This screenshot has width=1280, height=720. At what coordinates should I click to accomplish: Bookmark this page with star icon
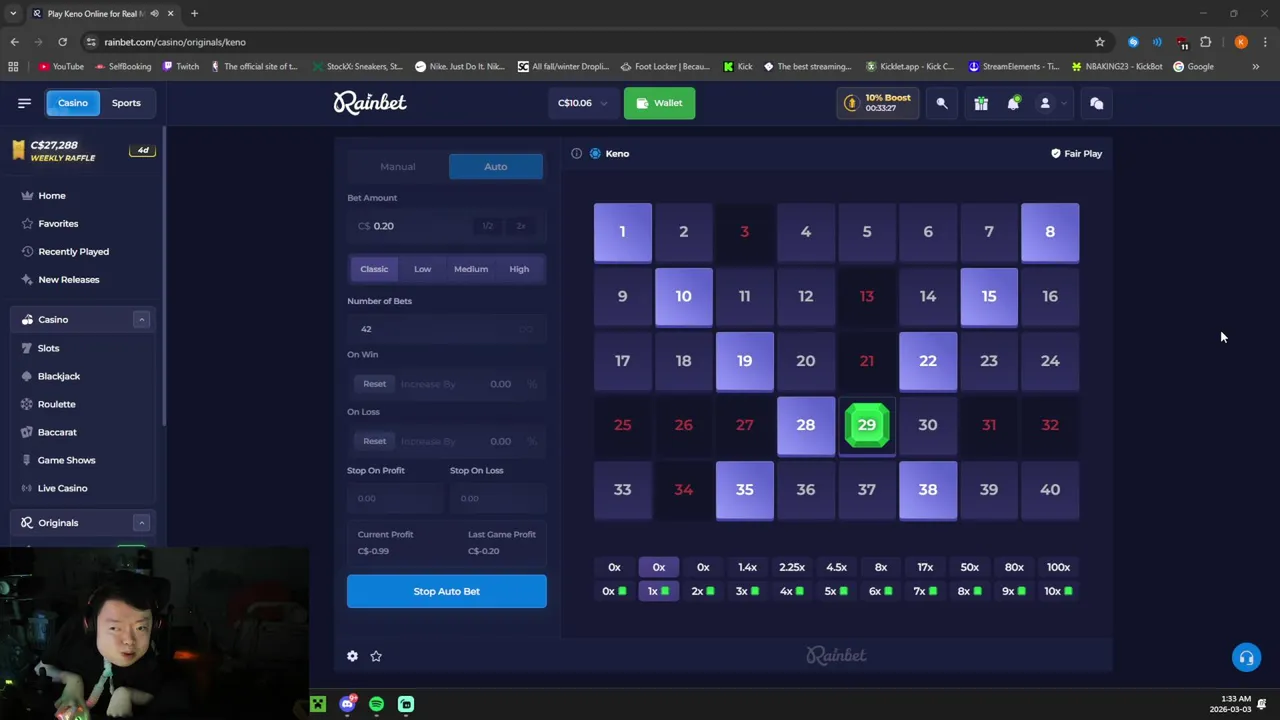[x=1100, y=42]
